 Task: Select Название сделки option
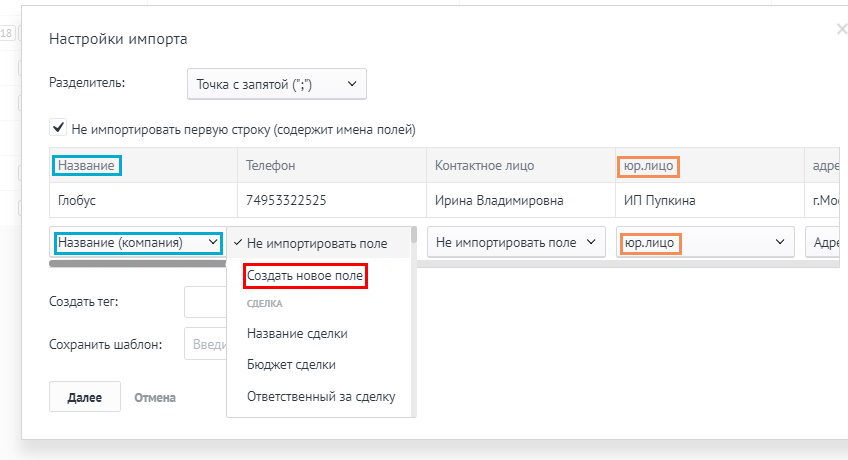point(297,333)
